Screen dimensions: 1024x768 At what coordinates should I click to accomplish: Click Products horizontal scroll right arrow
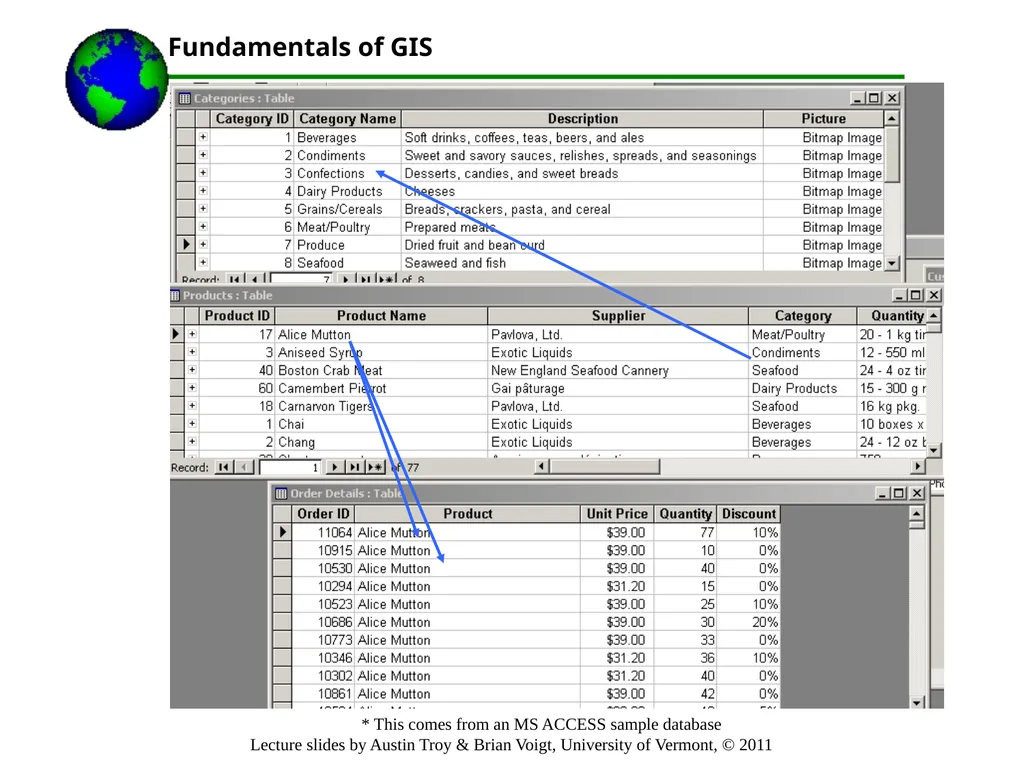click(918, 466)
